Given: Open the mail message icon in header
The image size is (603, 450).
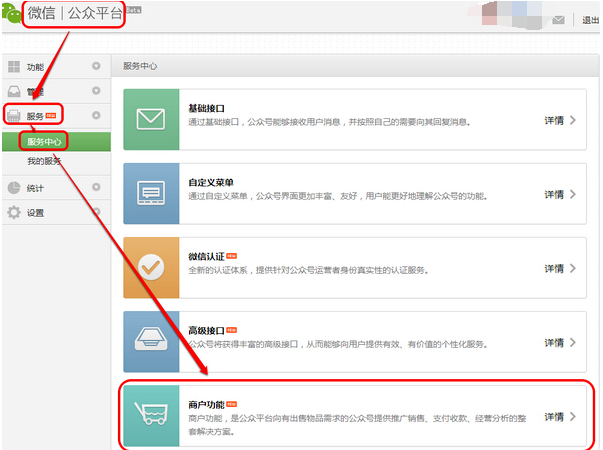Looking at the screenshot, I should (558, 20).
